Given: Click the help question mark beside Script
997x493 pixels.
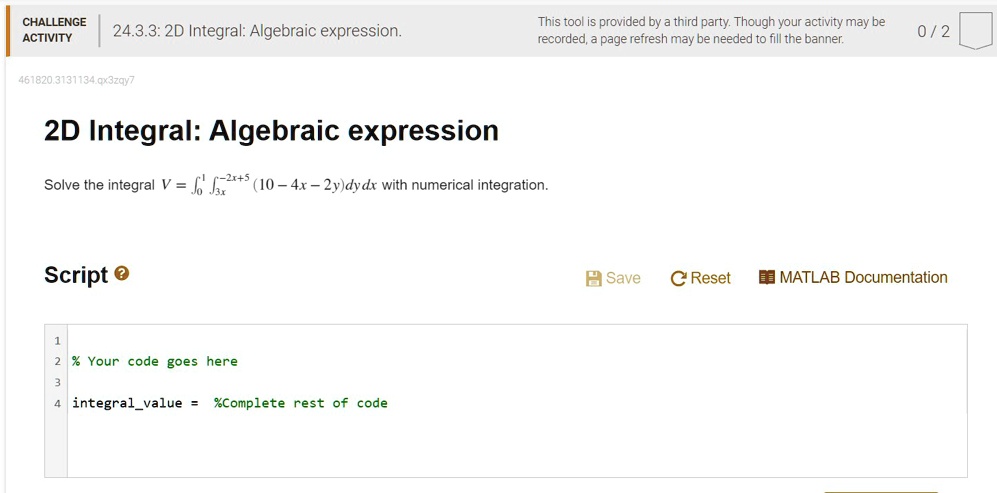Looking at the screenshot, I should [121, 274].
